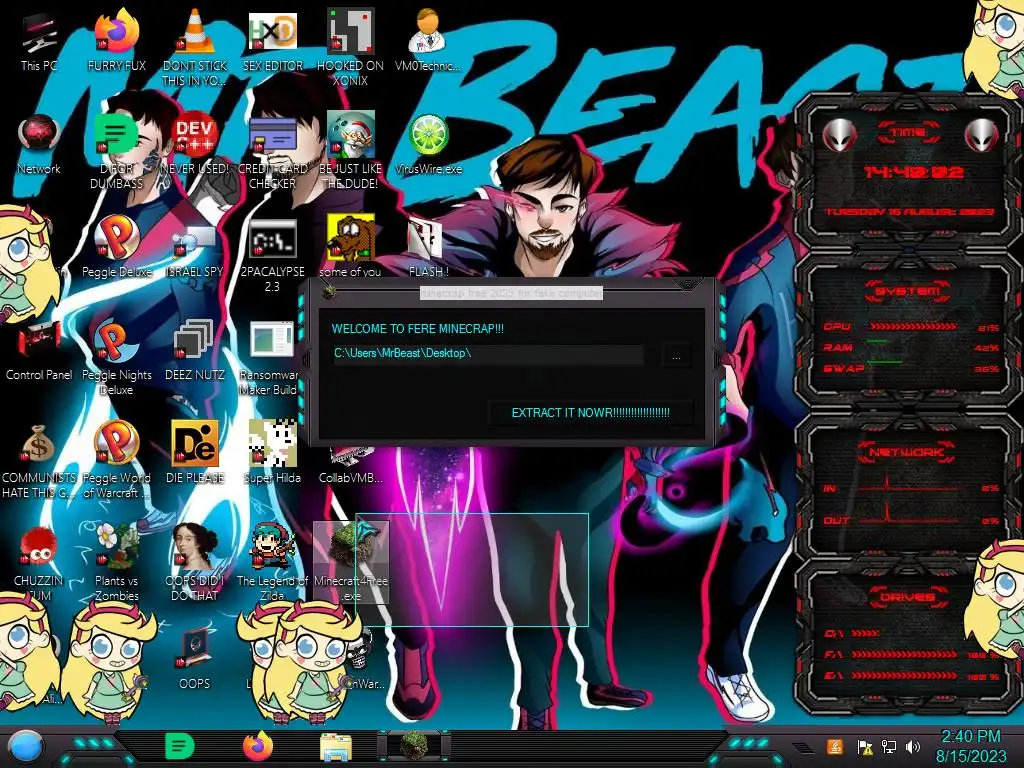Open the ISRAEL SPY desktop shortcut

click(x=195, y=248)
